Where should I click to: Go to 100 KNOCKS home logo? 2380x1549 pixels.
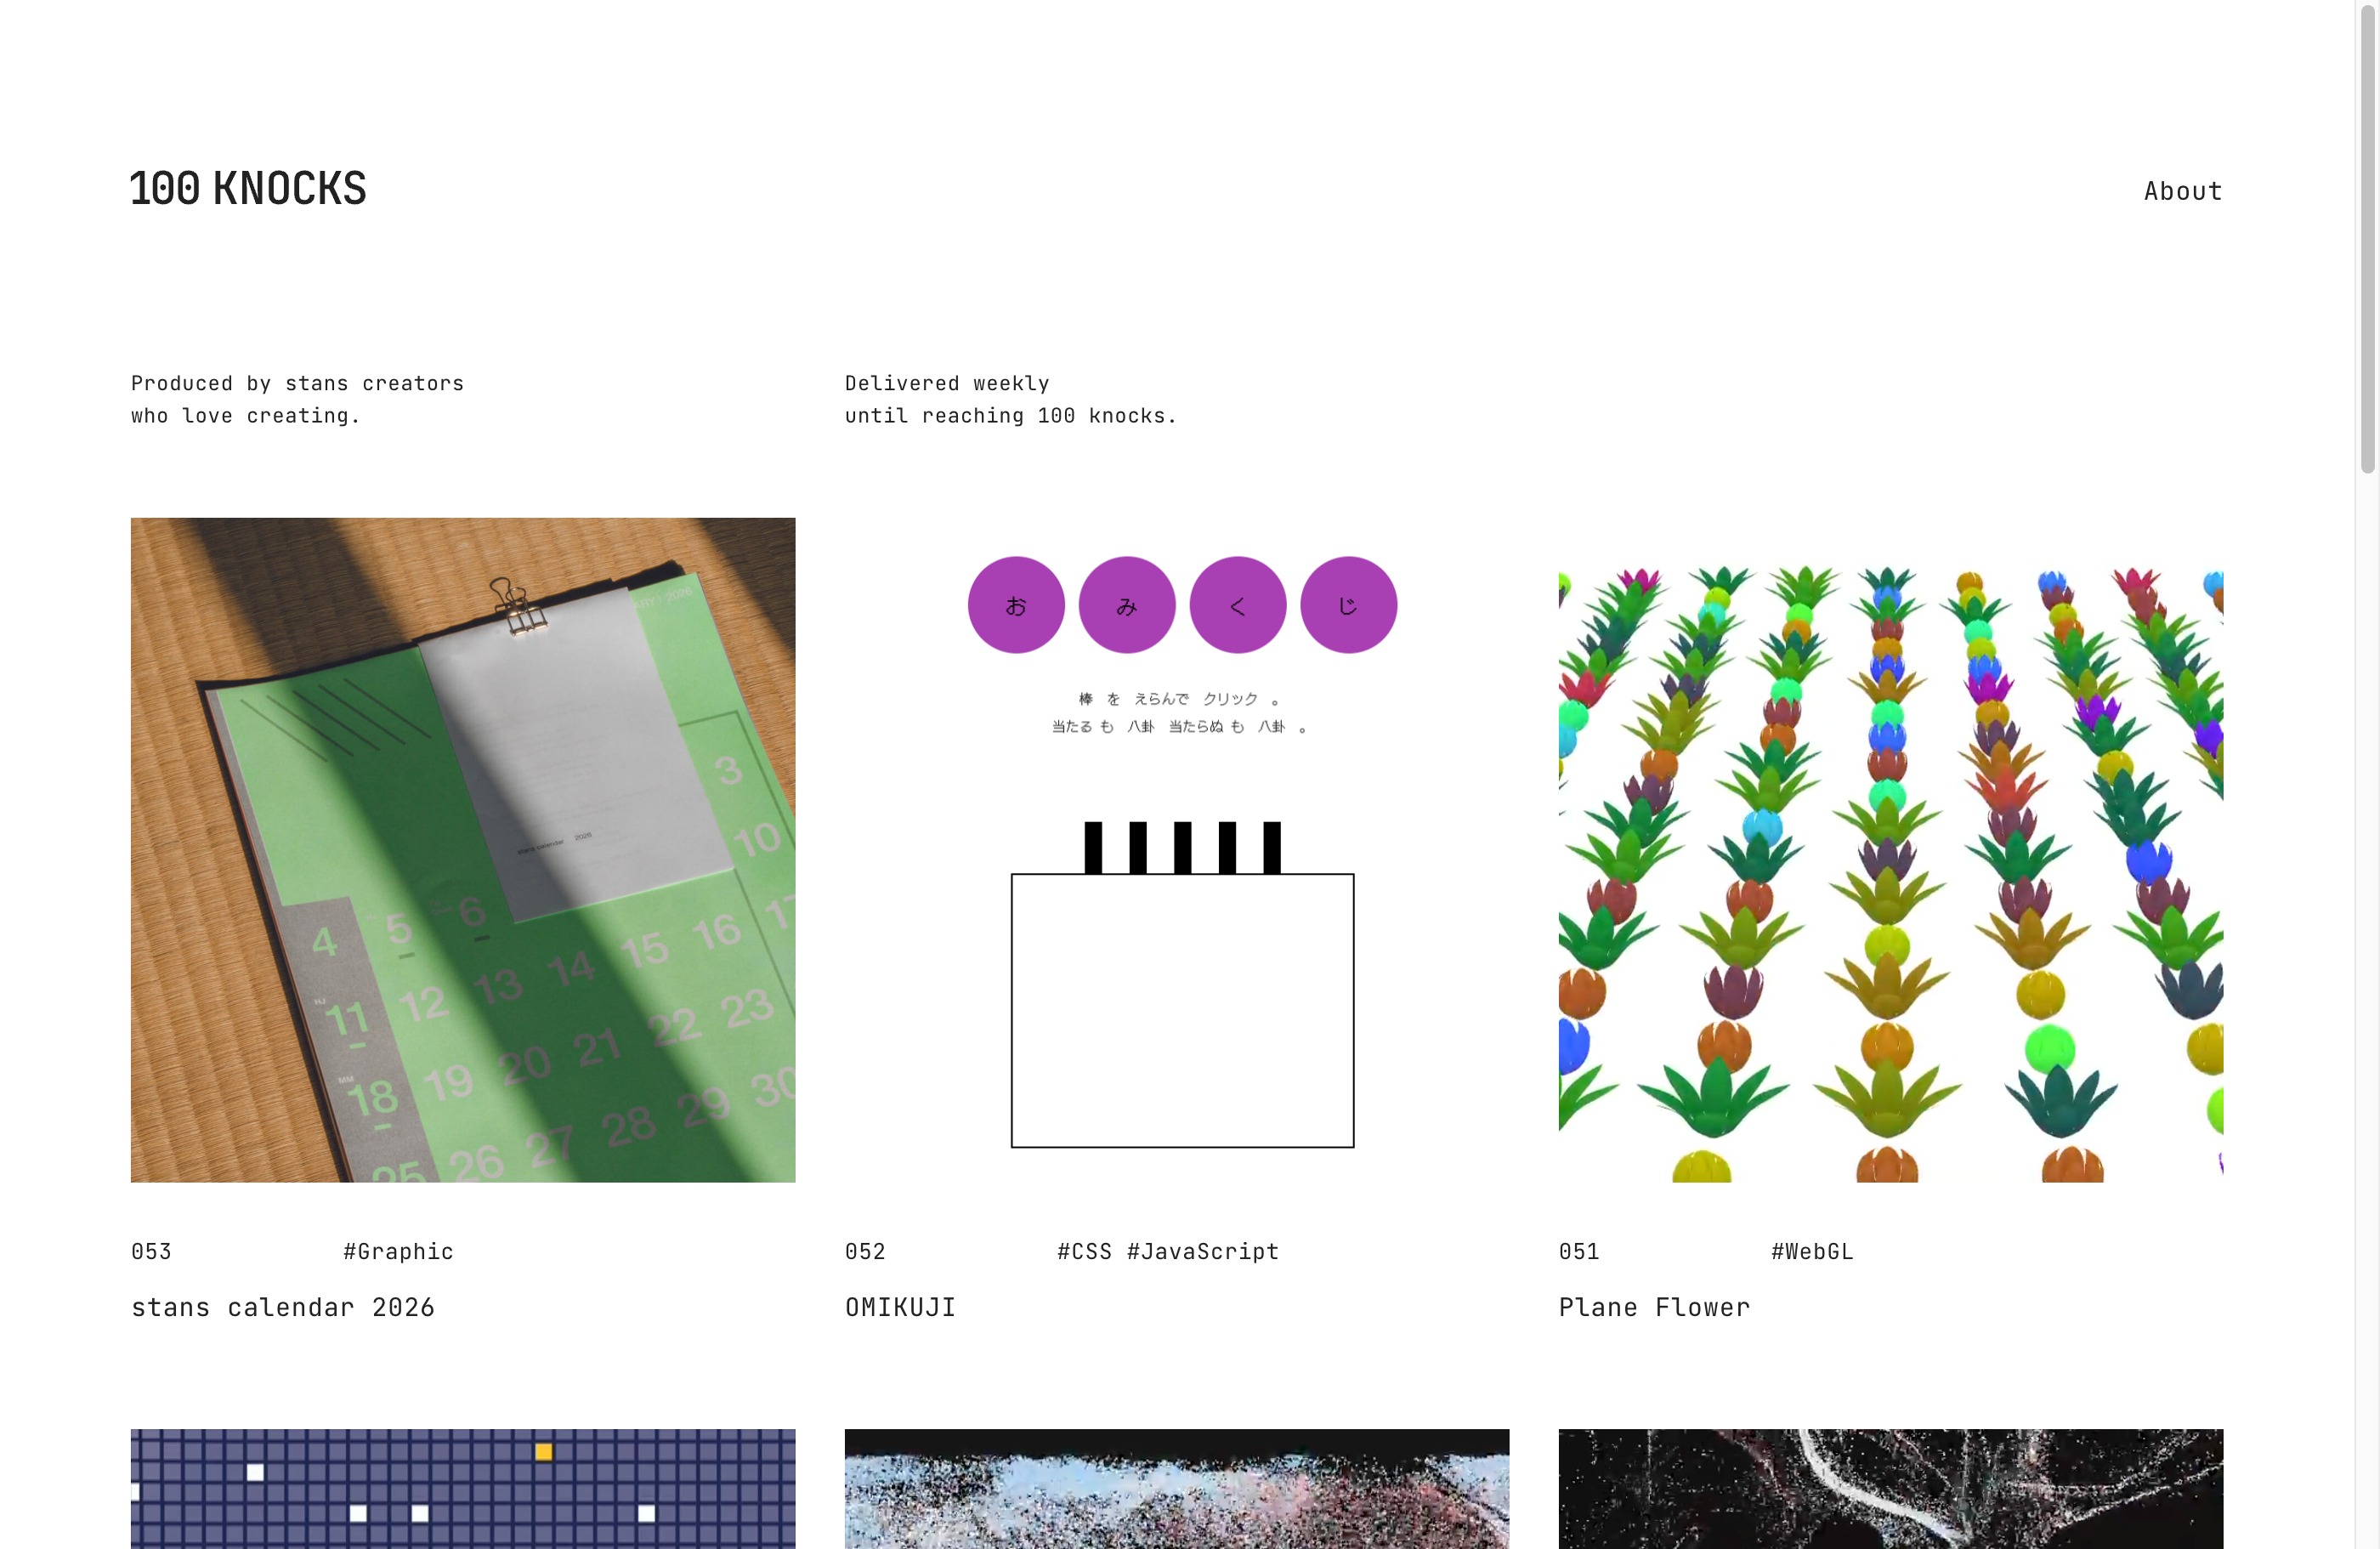[x=249, y=189]
